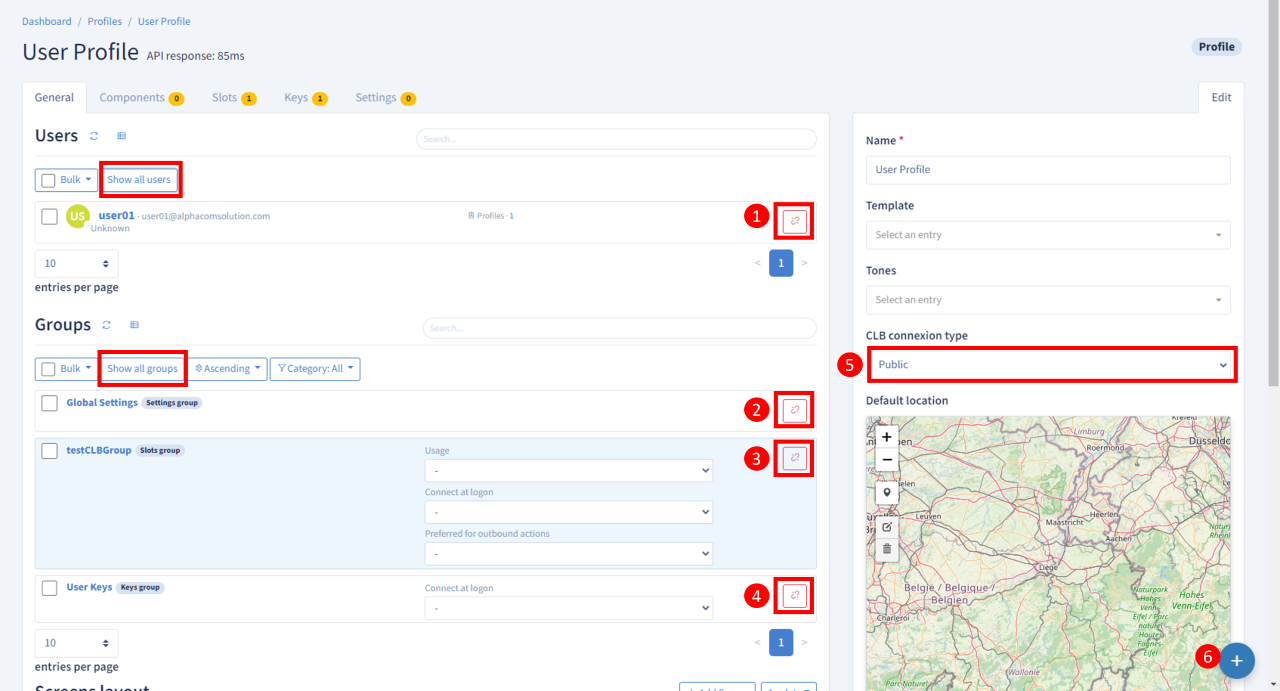This screenshot has height=691, width=1280.
Task: Click the blue floating plus button
Action: [1236, 661]
